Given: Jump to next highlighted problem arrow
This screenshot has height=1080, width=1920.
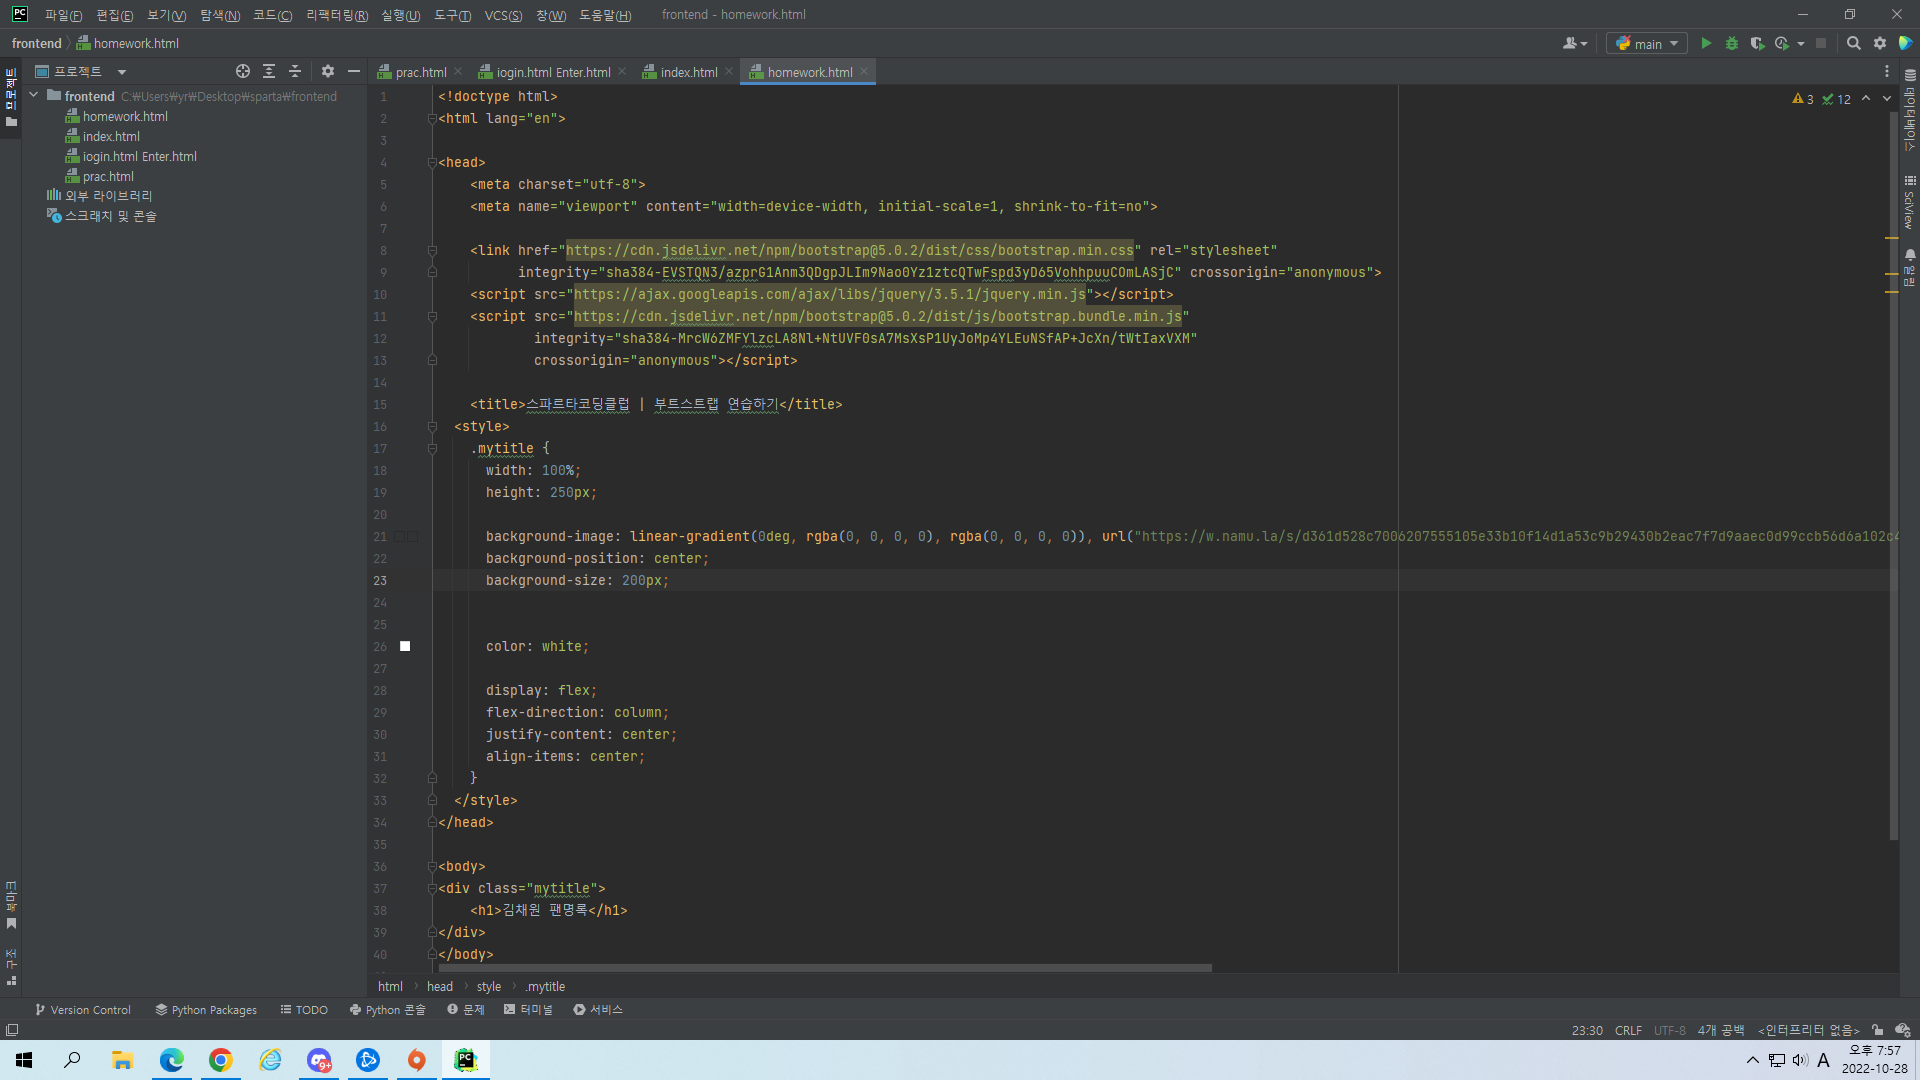Looking at the screenshot, I should 1887,98.
